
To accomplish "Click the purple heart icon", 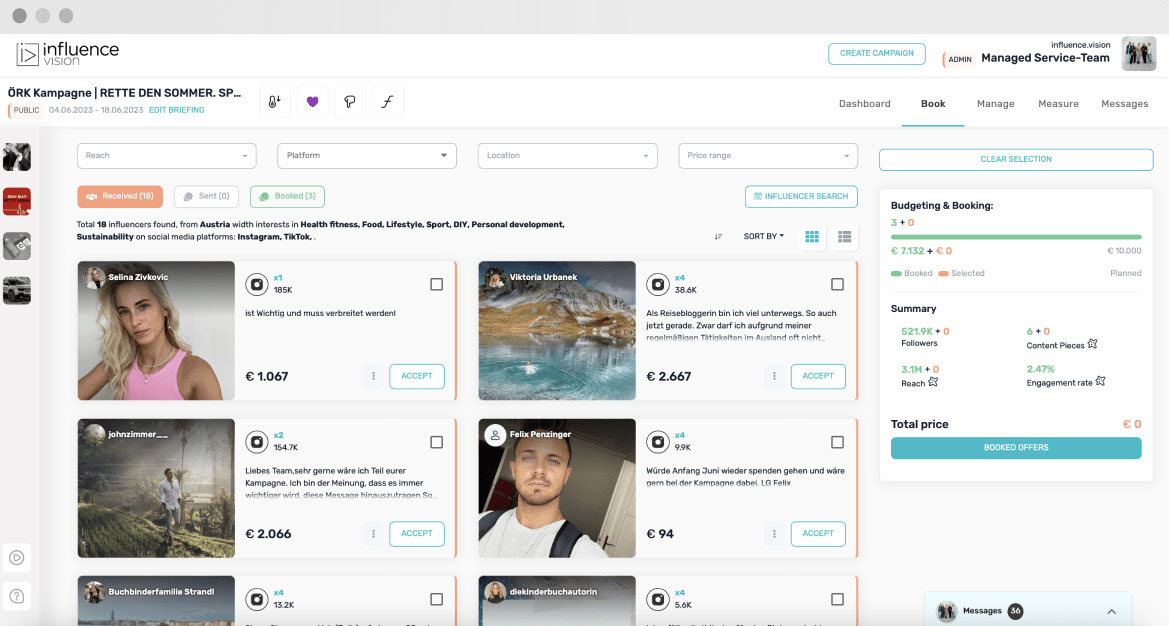I will click(312, 102).
